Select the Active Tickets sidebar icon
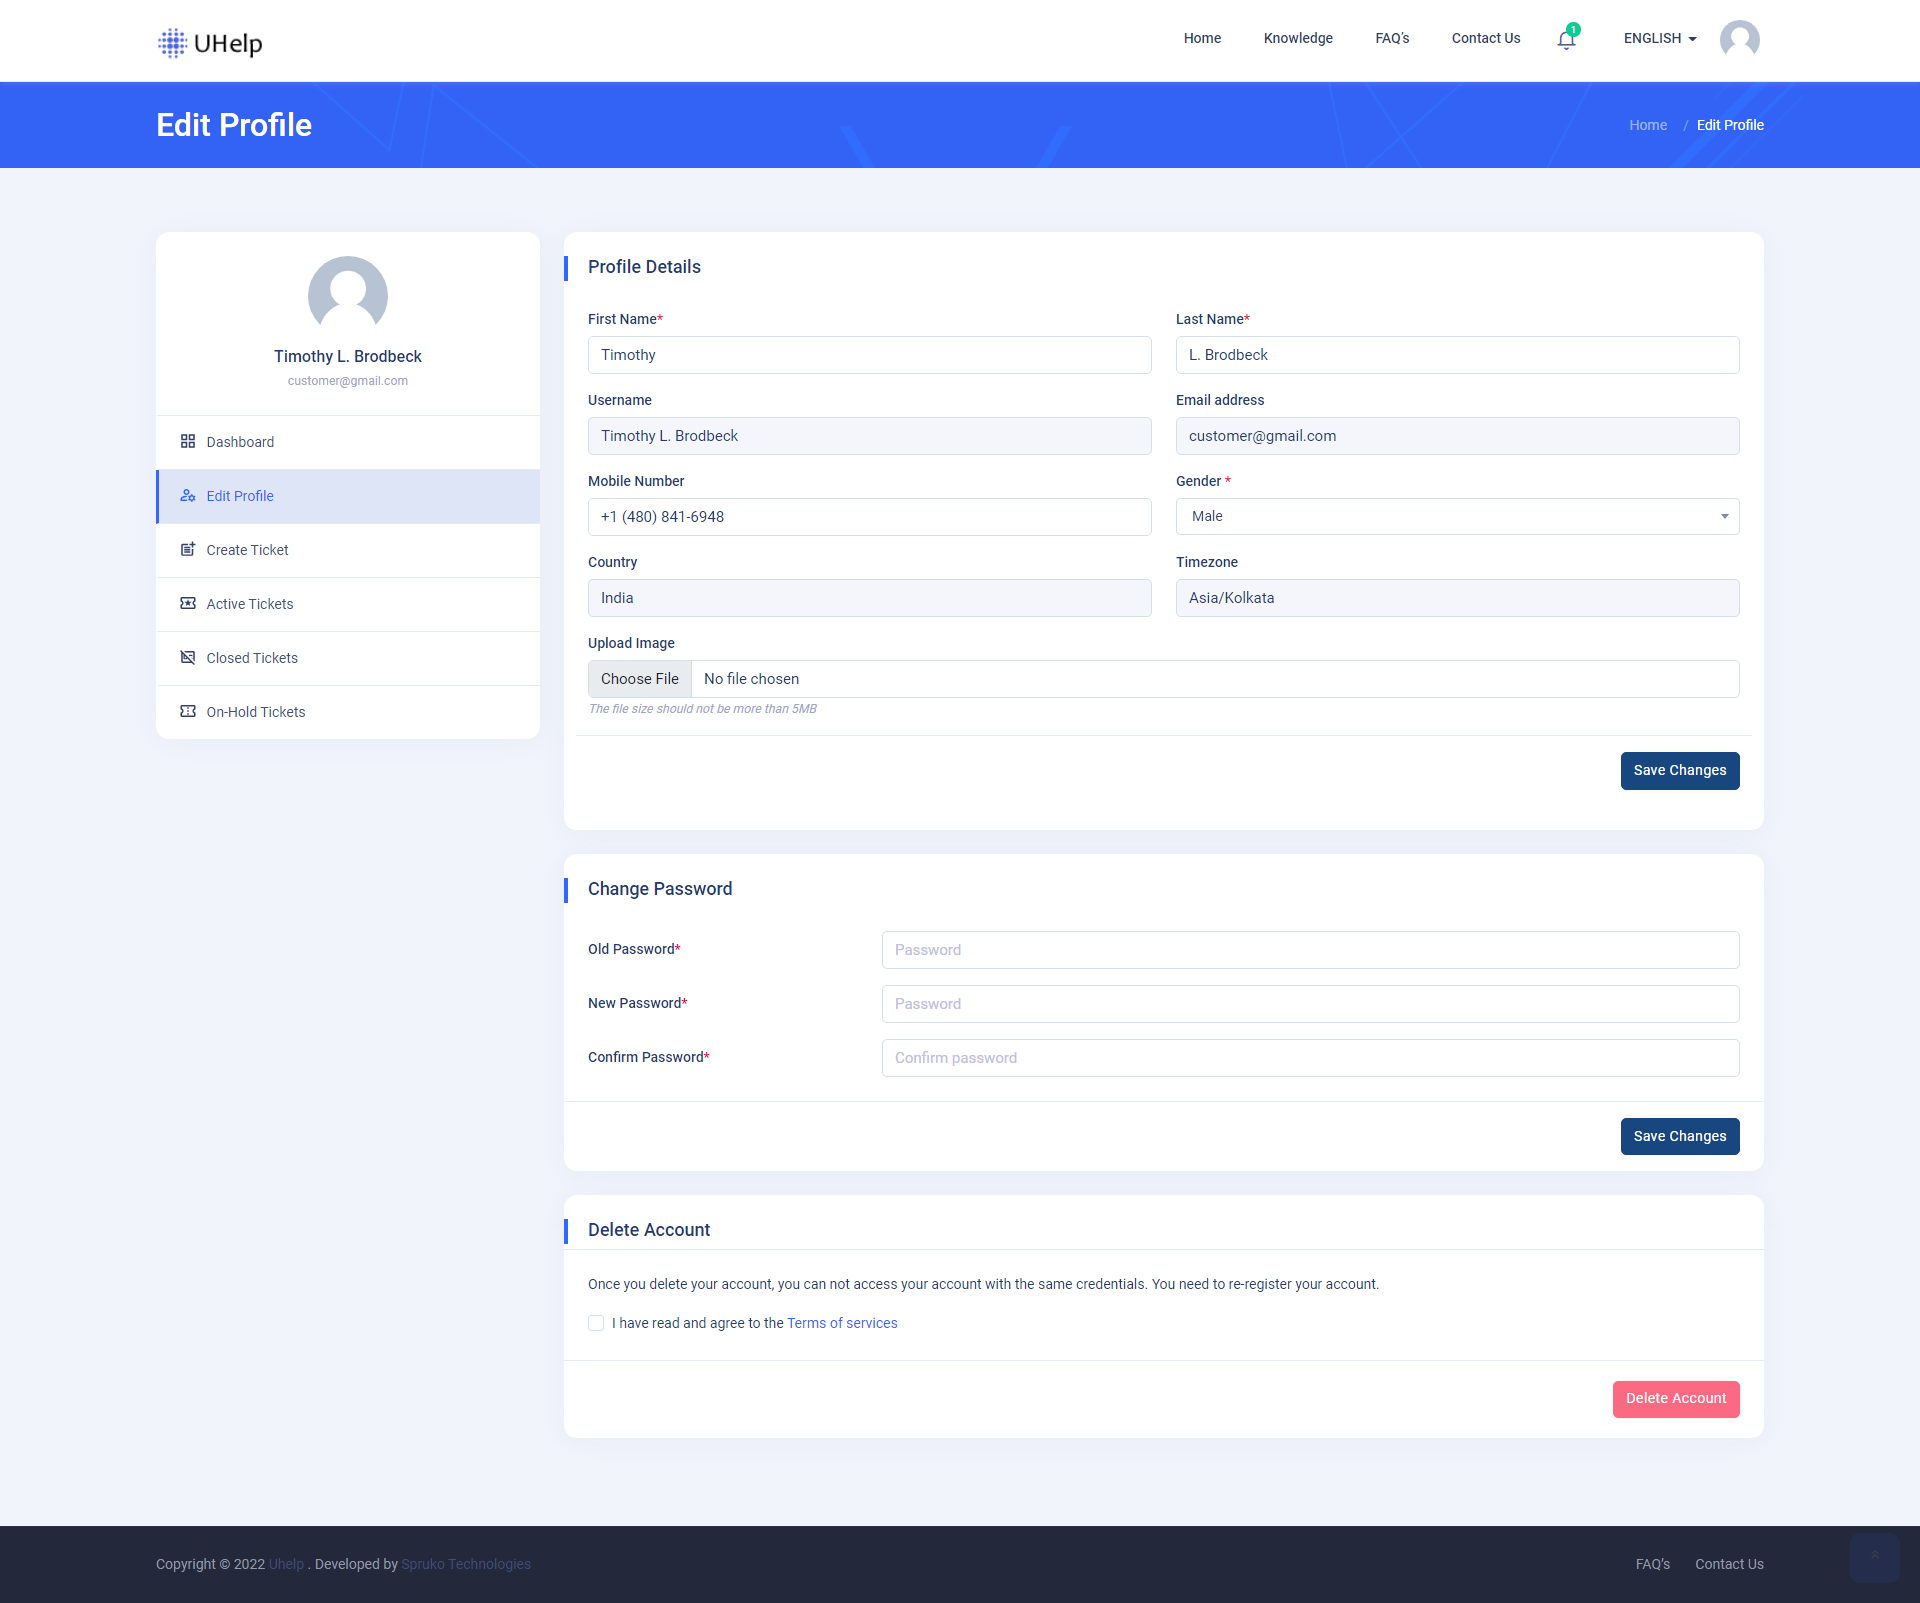The height and width of the screenshot is (1603, 1920). point(188,603)
